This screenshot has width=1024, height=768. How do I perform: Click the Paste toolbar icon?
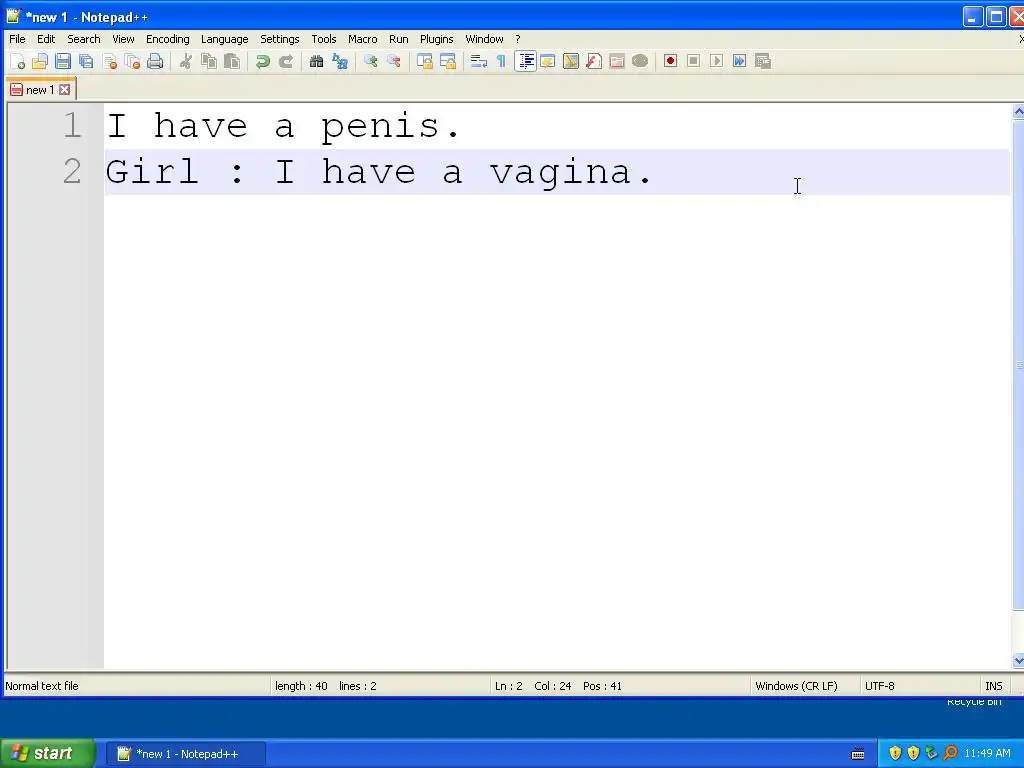232,61
